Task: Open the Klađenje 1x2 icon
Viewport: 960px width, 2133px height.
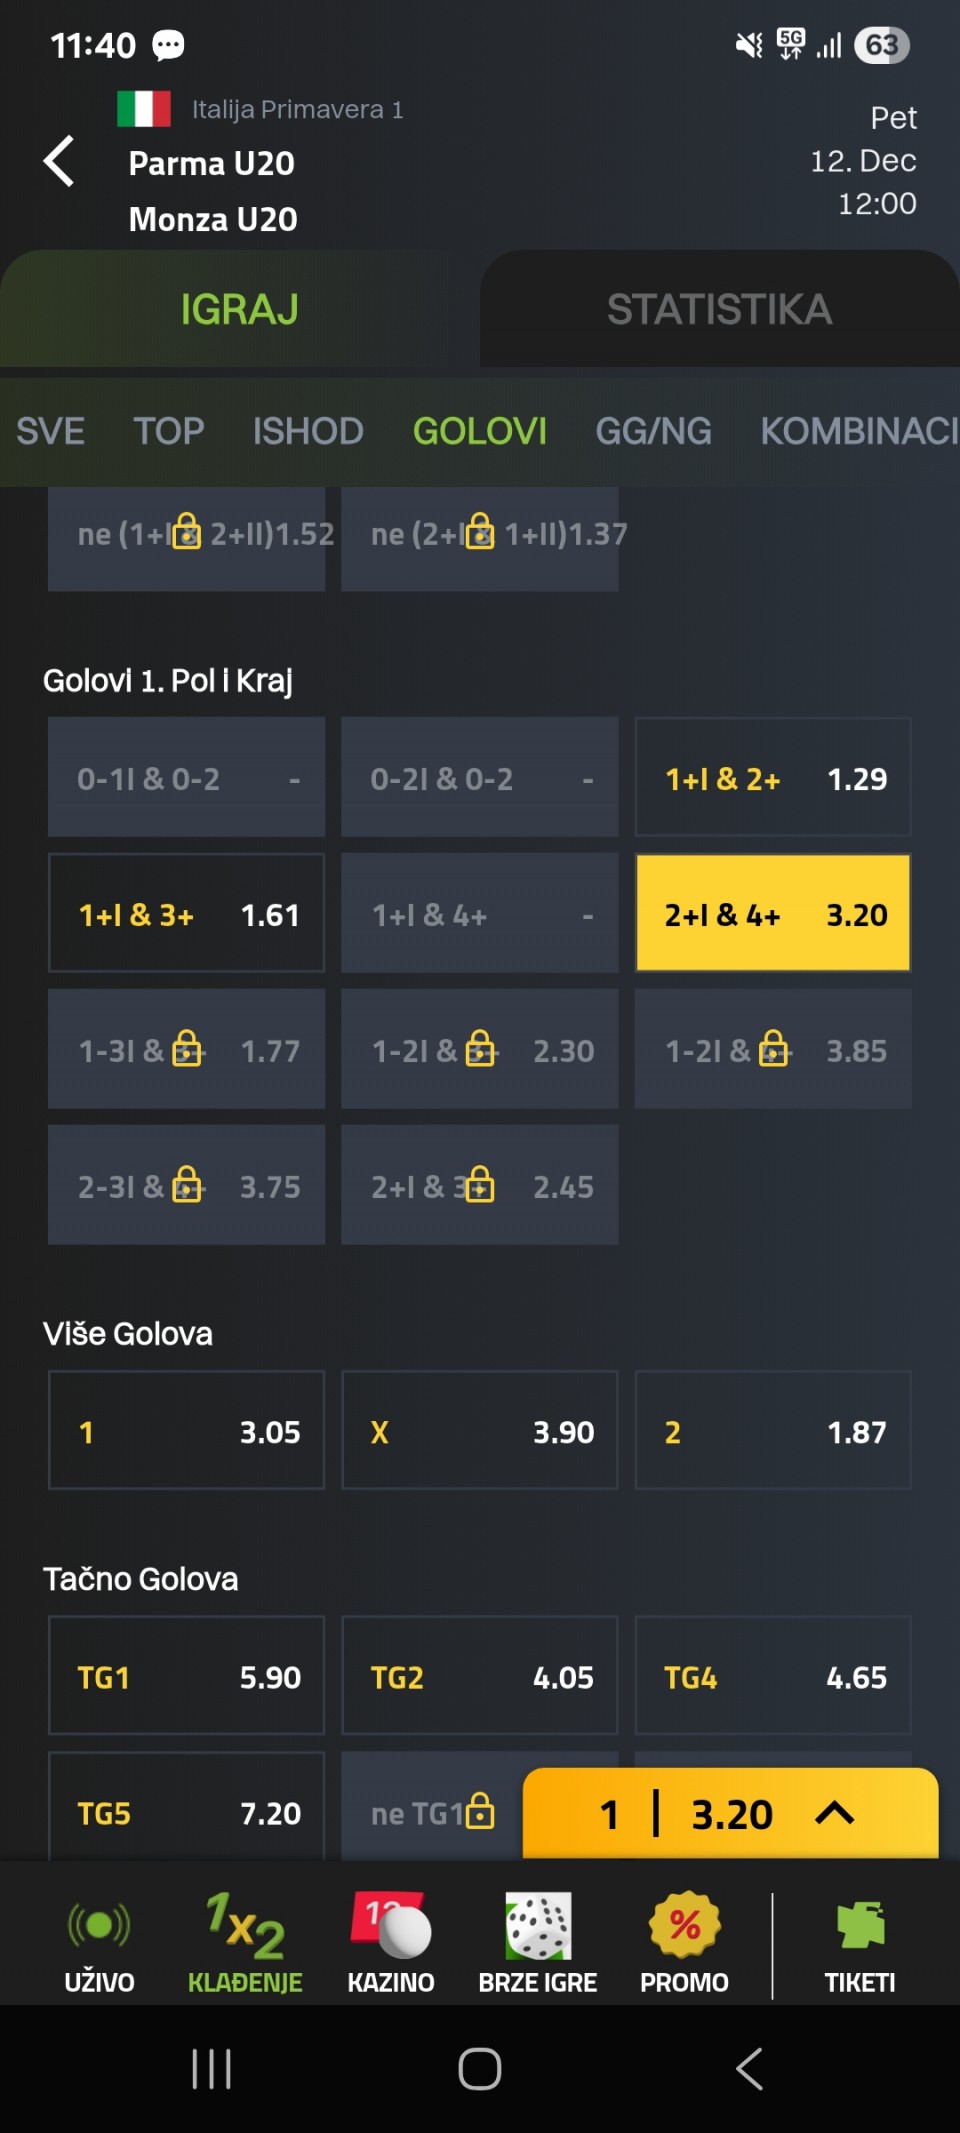Action: point(245,1926)
